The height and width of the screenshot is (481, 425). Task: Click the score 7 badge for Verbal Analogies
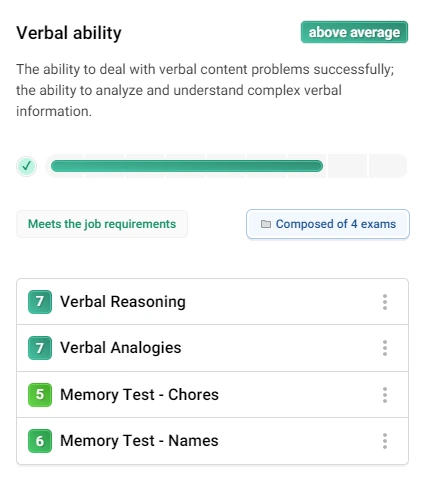40,348
